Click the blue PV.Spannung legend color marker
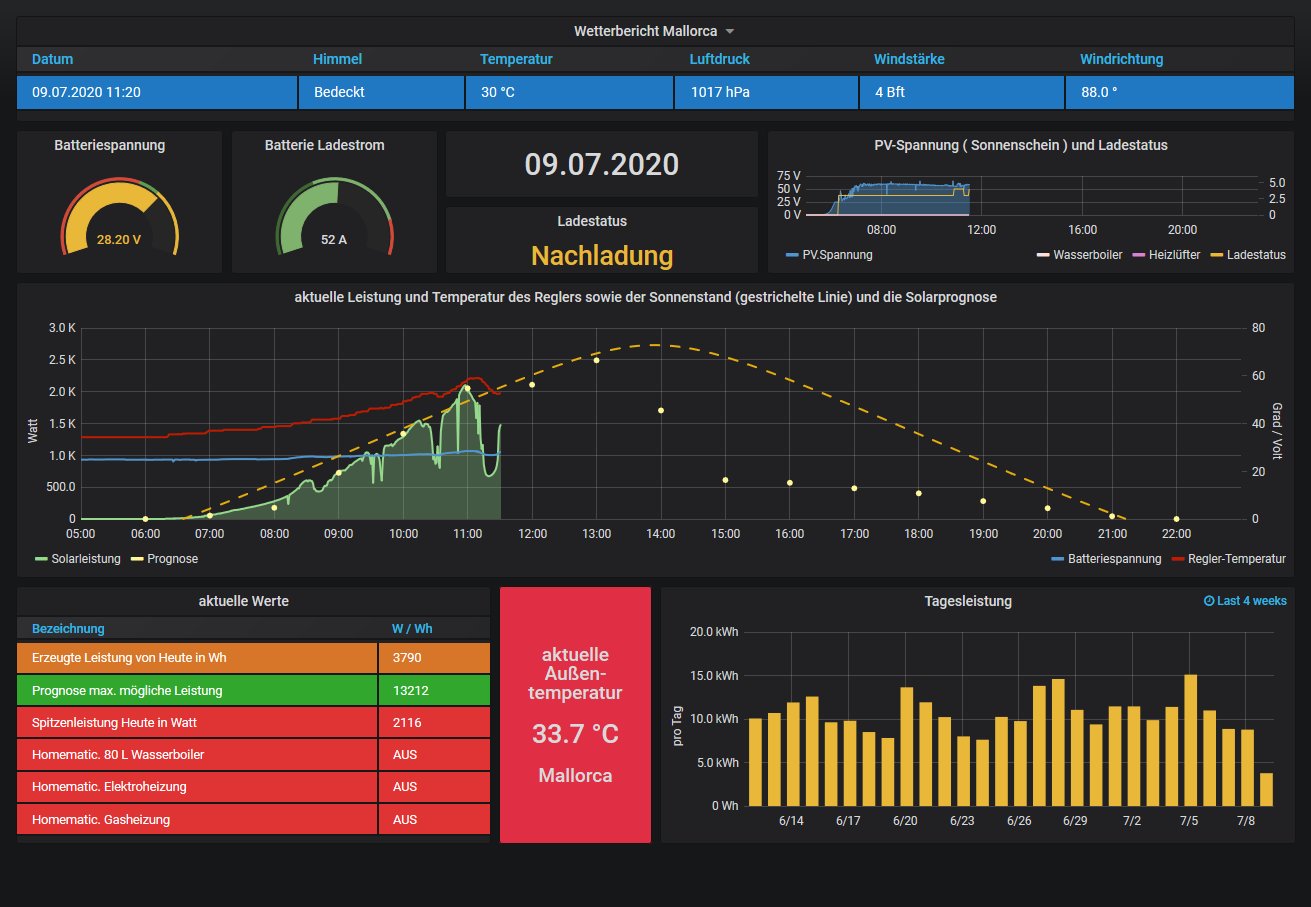Screen dimensions: 1311x907 (792, 255)
